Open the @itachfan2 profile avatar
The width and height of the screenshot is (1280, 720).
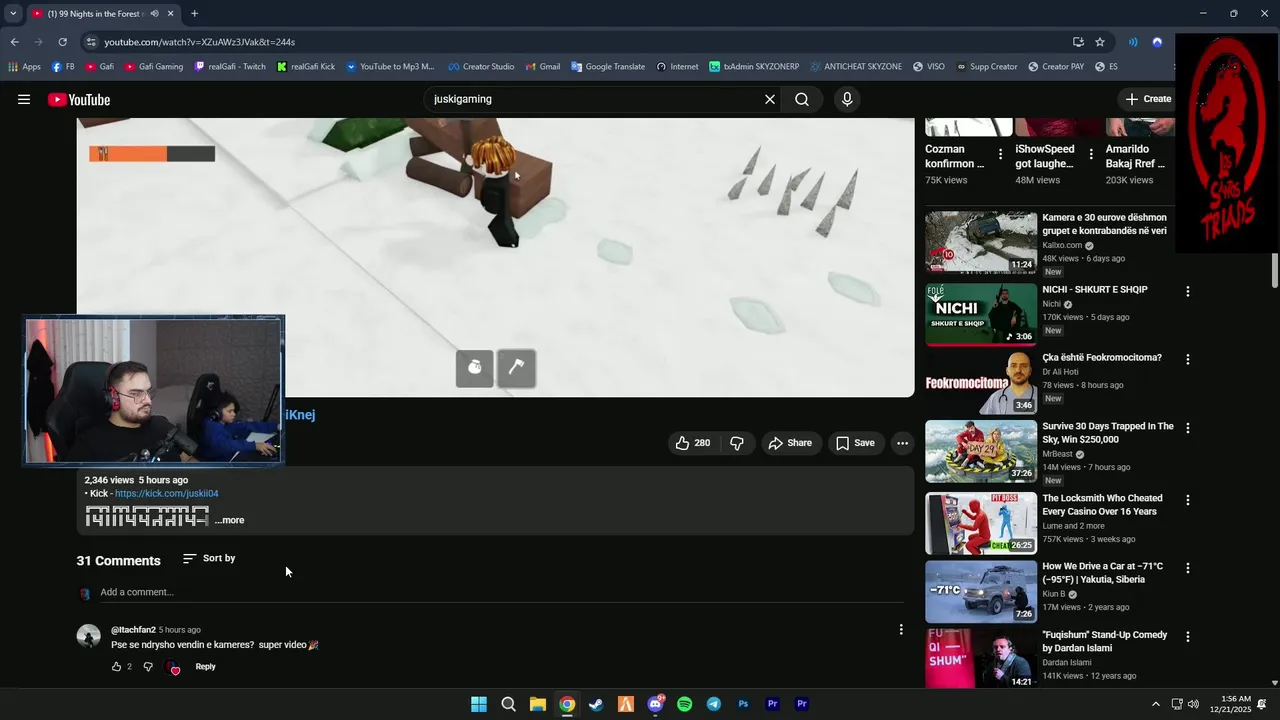[89, 636]
